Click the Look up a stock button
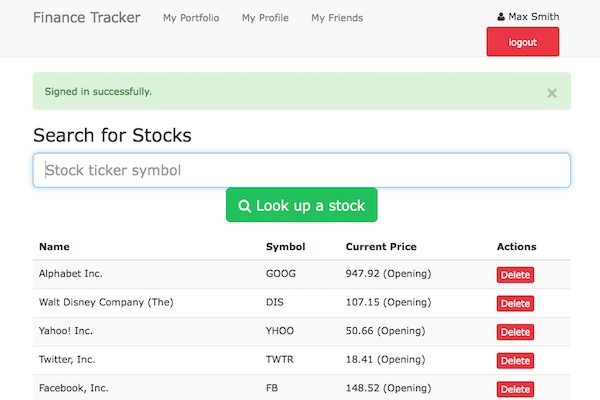Image resolution: width=600 pixels, height=400 pixels. point(301,205)
